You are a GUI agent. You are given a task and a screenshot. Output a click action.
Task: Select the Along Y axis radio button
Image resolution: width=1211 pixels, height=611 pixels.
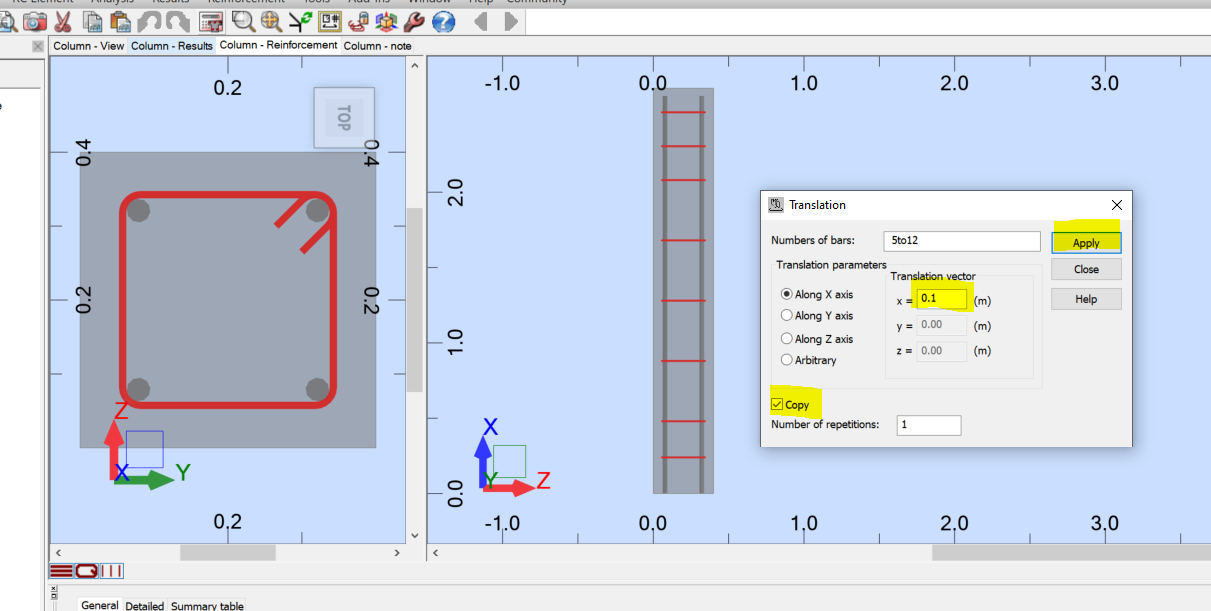787,315
